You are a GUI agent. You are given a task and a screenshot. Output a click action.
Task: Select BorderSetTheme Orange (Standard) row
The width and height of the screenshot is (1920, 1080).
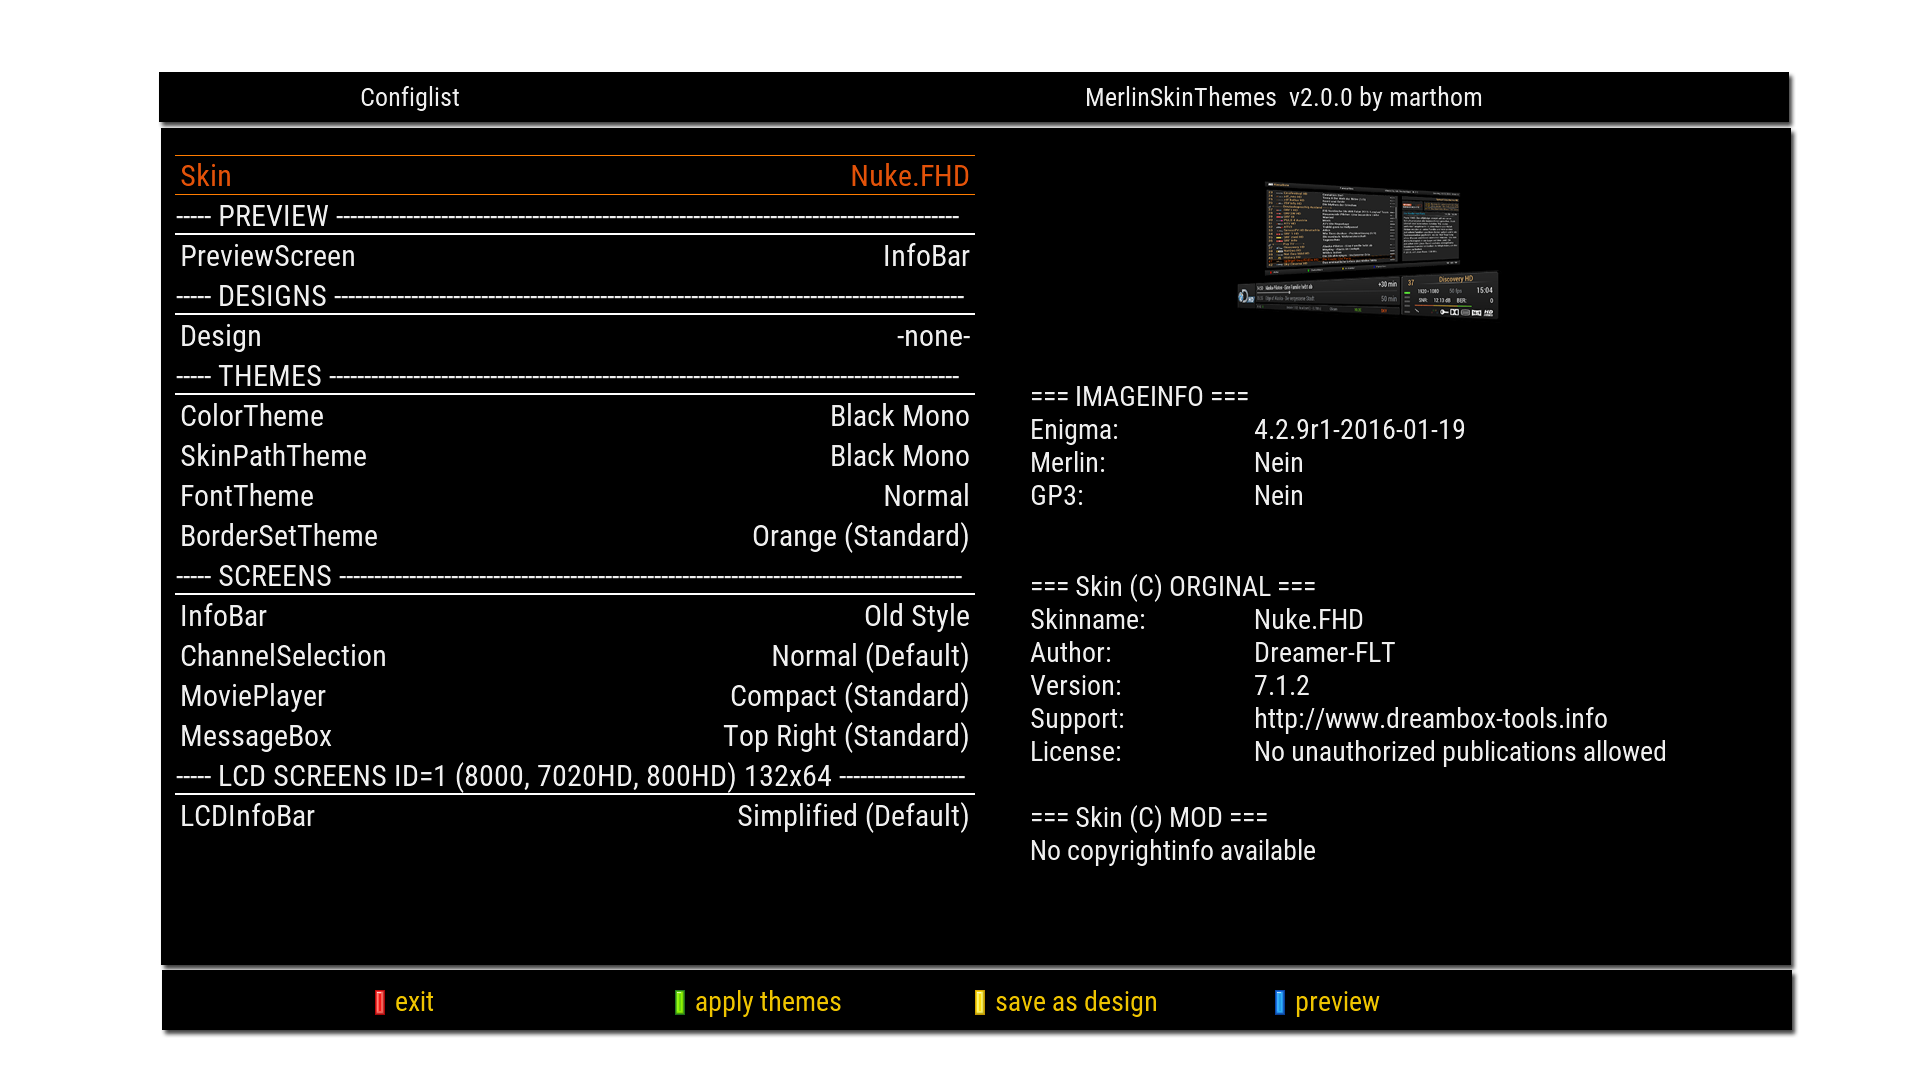click(x=575, y=536)
